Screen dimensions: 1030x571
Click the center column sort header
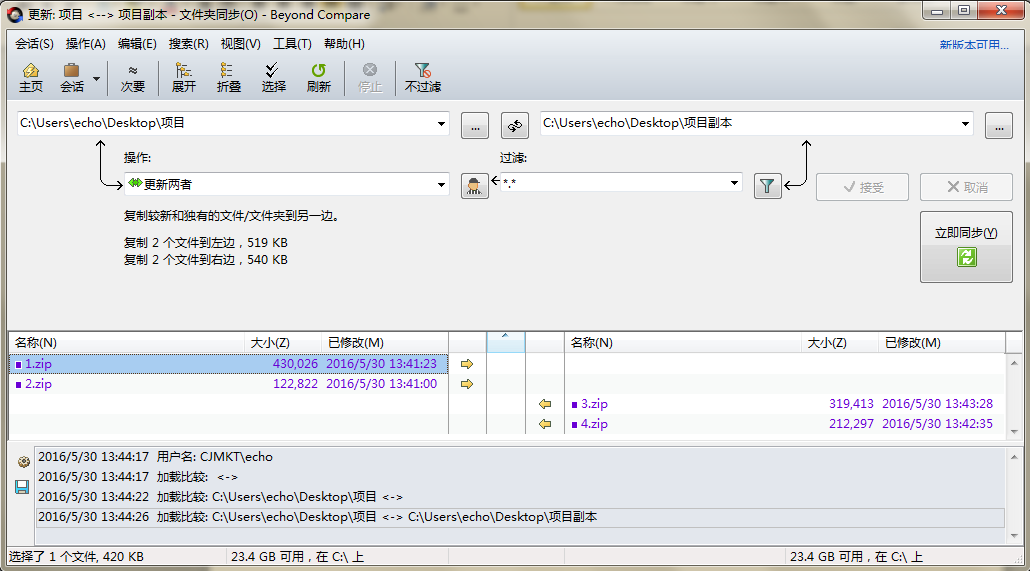click(x=506, y=342)
